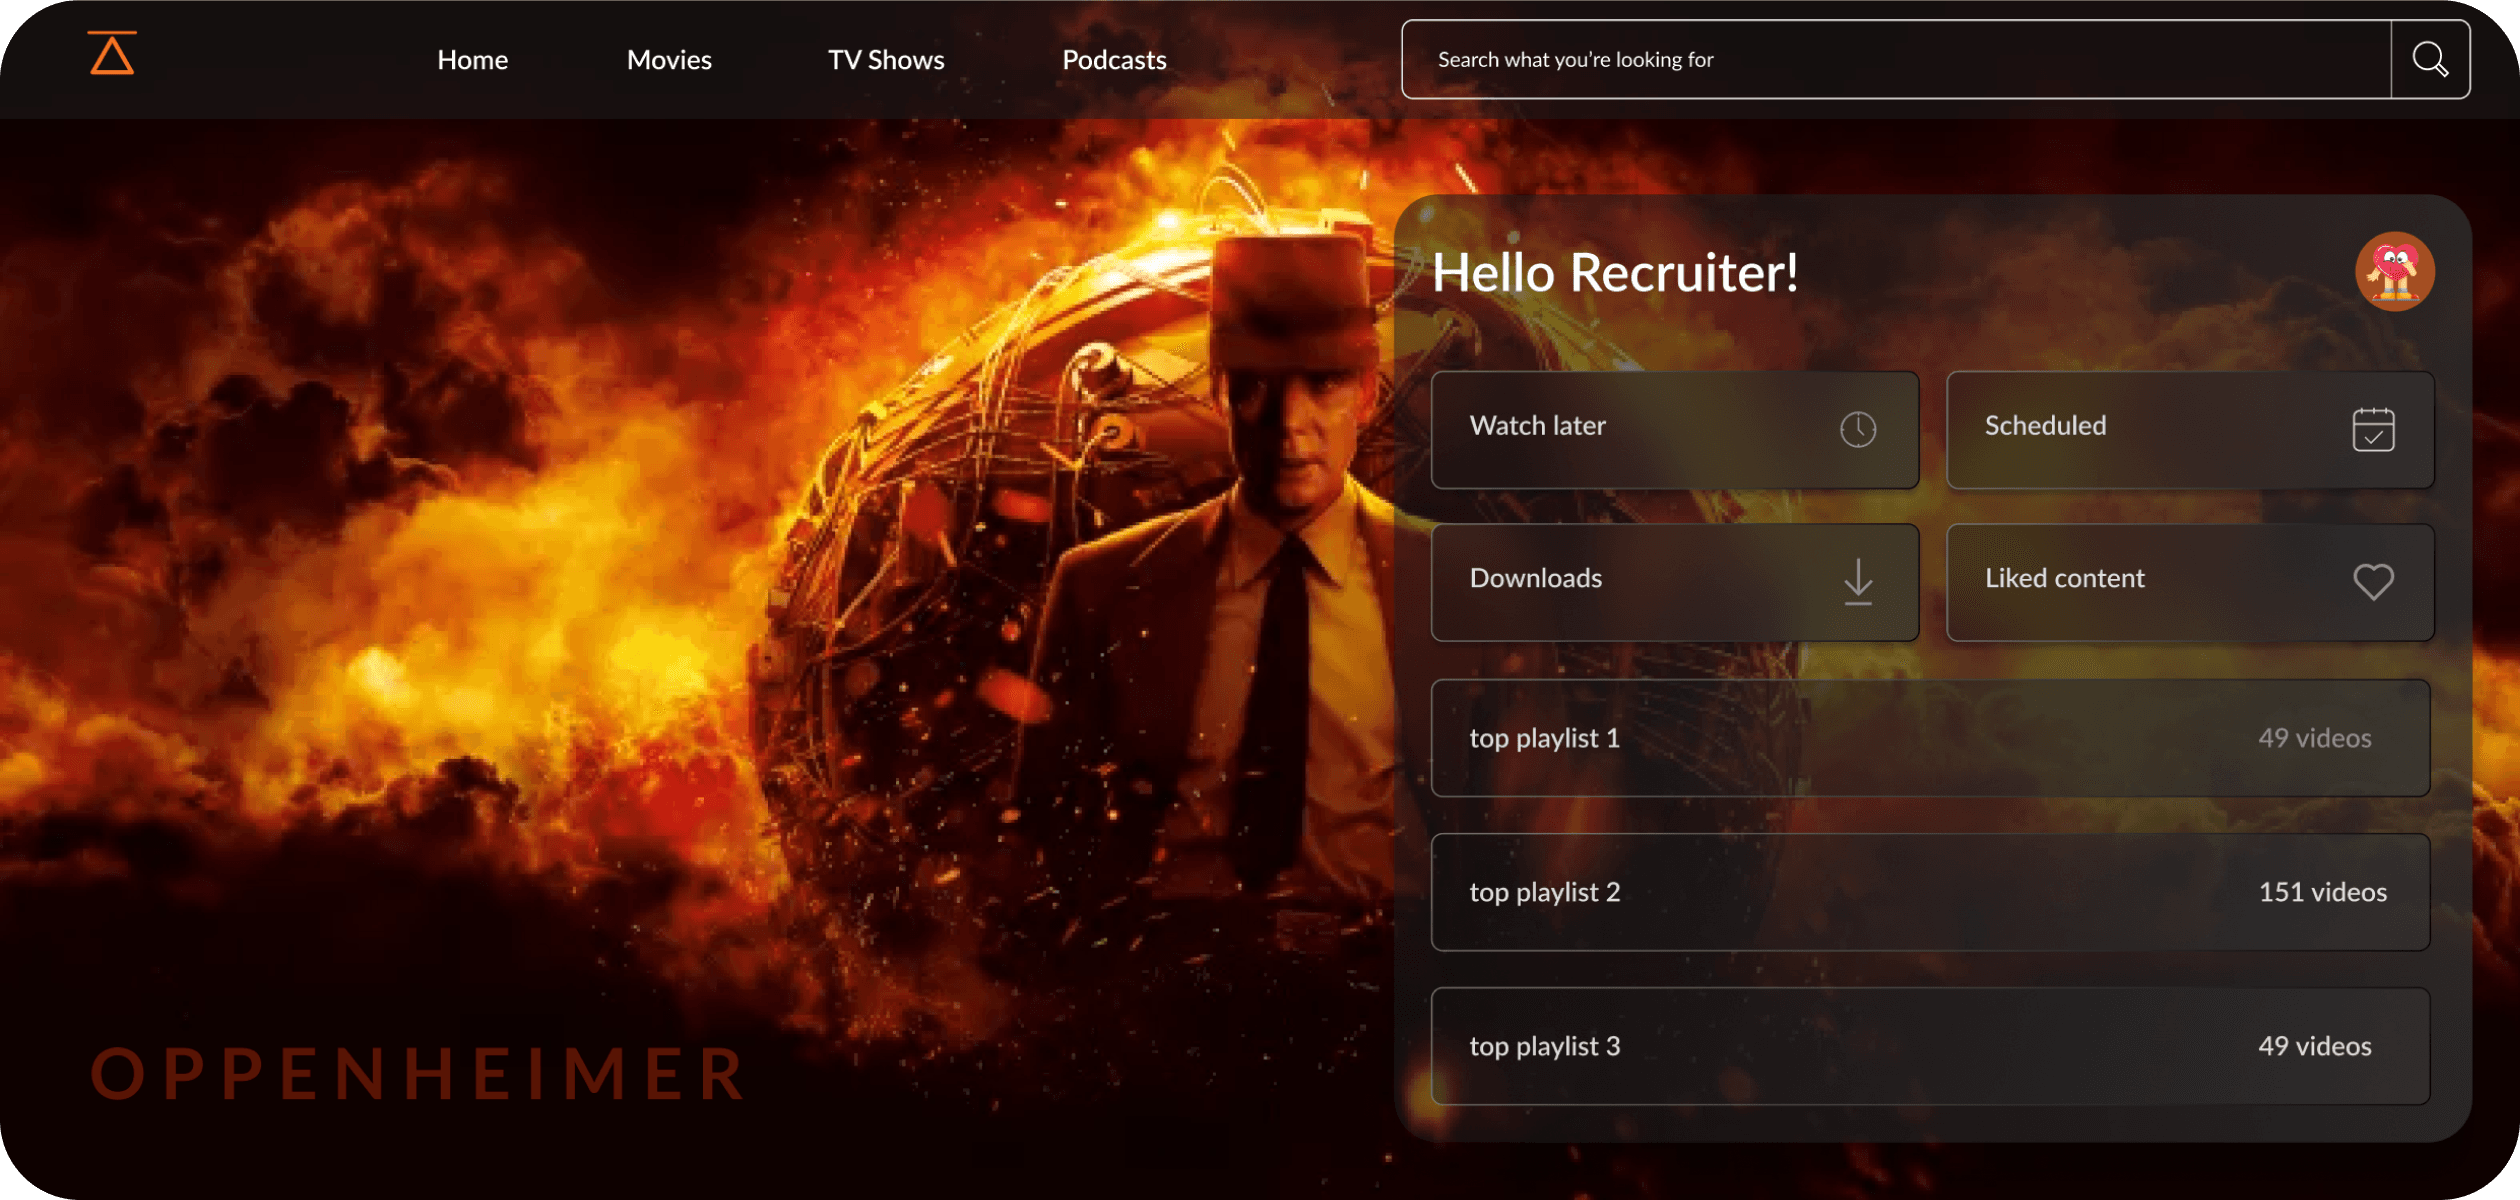
Task: Open the Watch later list
Action: (x=1675, y=430)
